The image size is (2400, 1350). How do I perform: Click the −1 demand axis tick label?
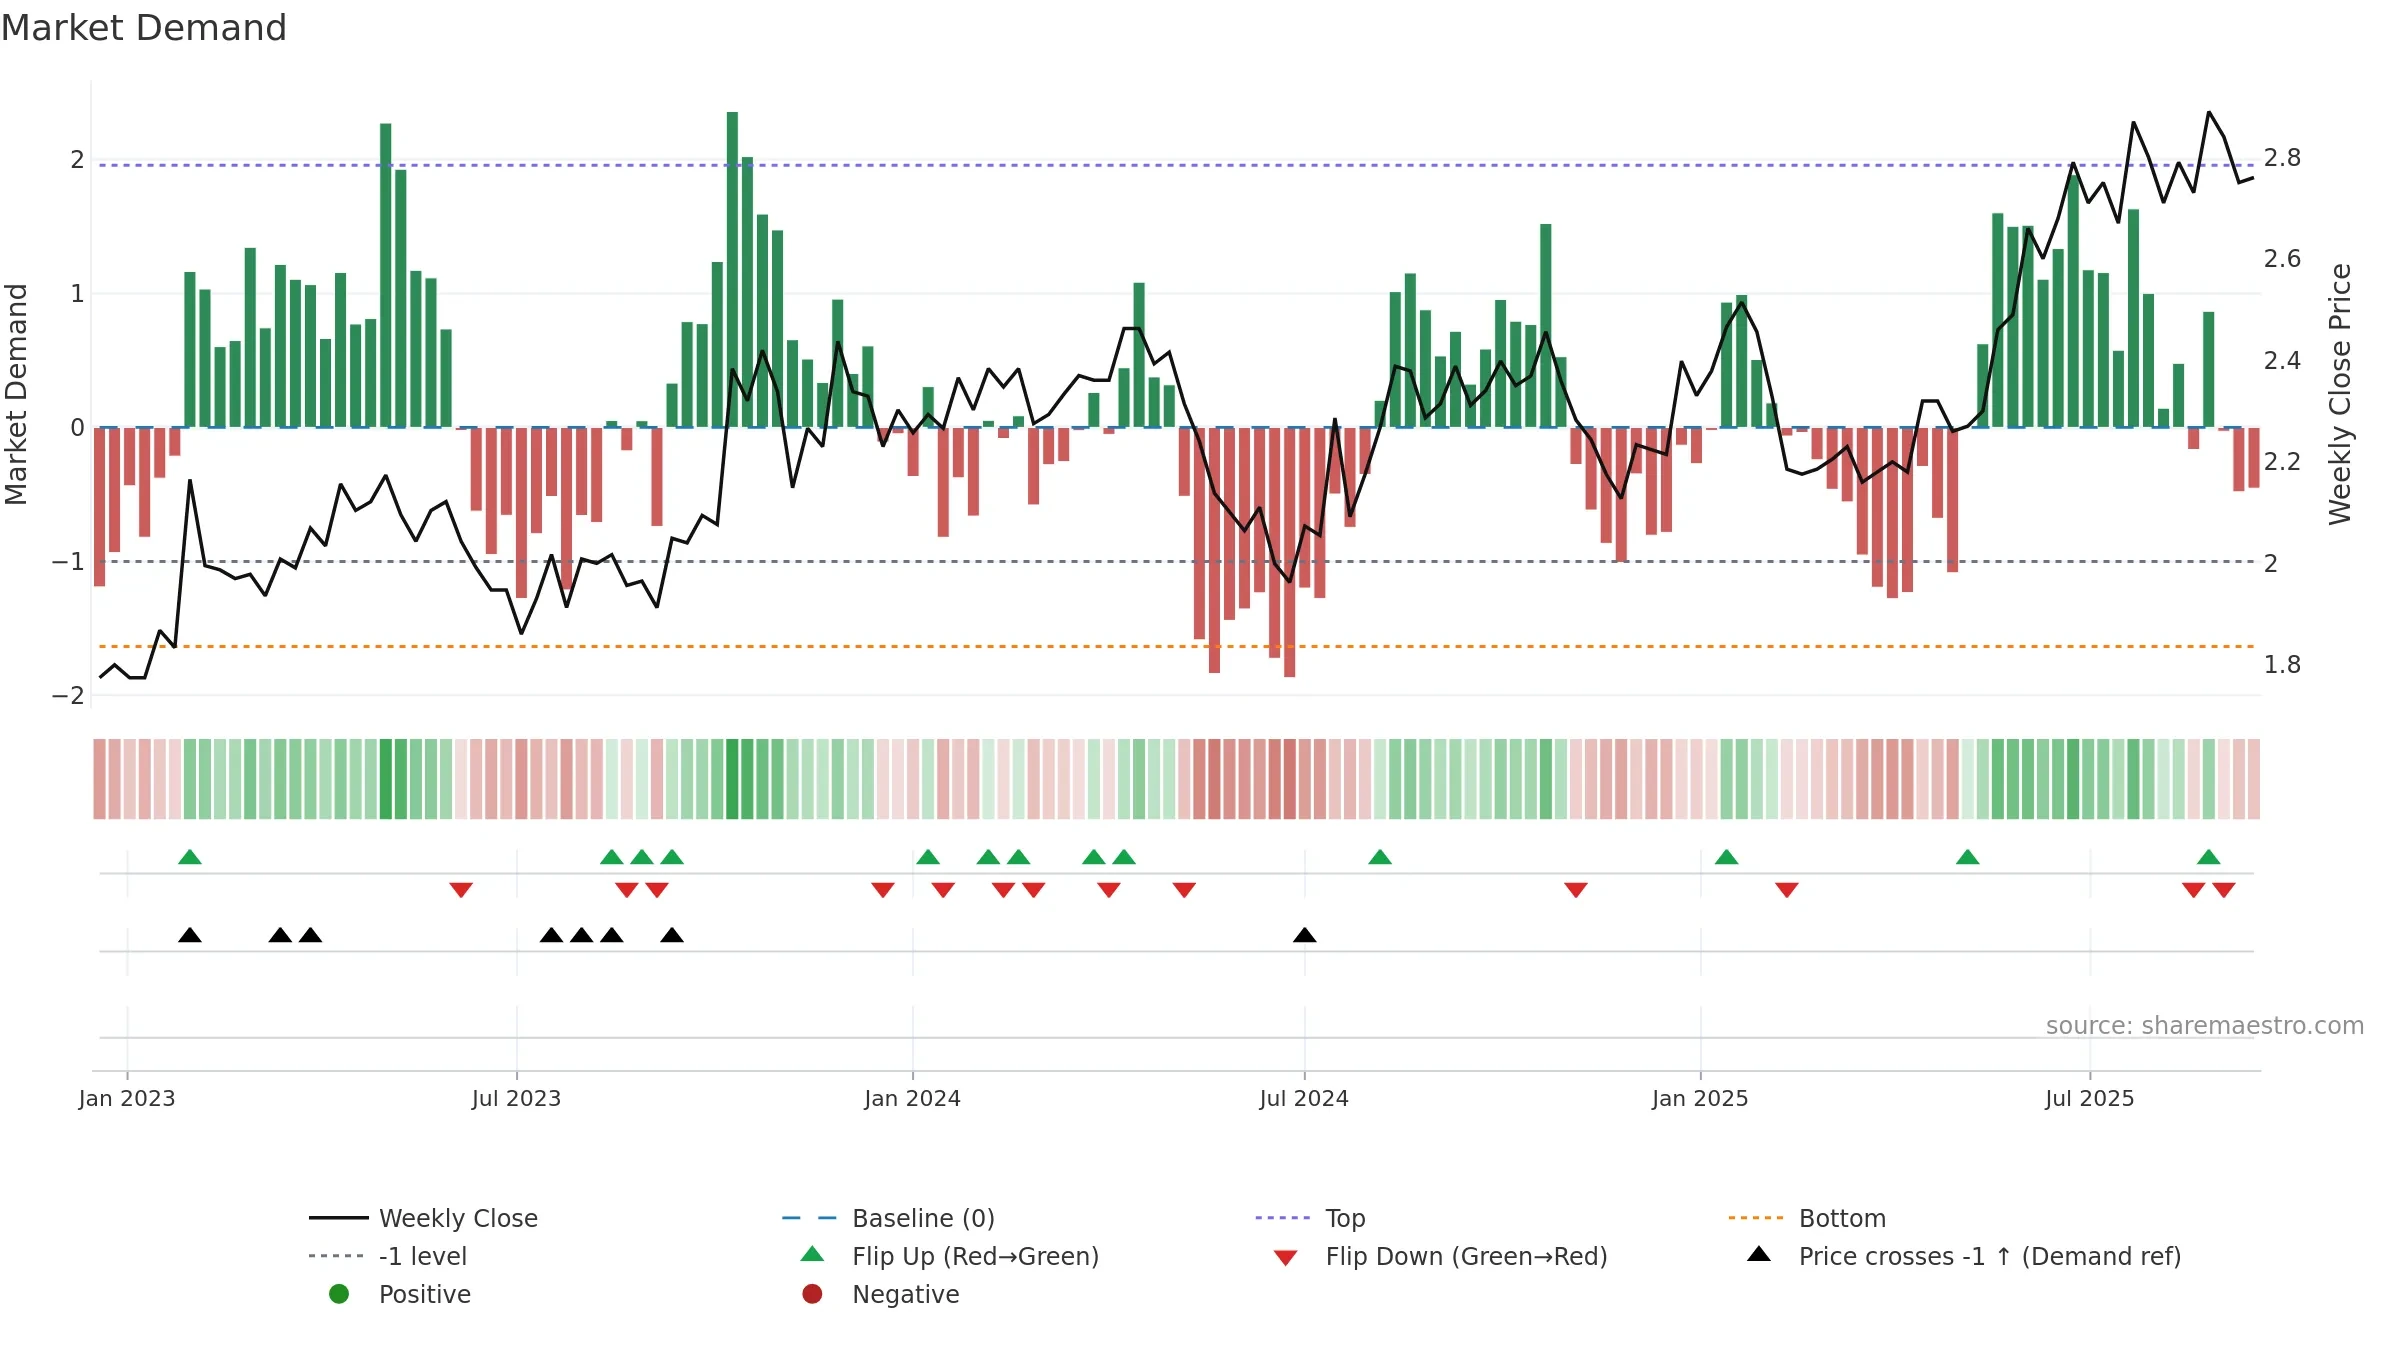click(68, 561)
